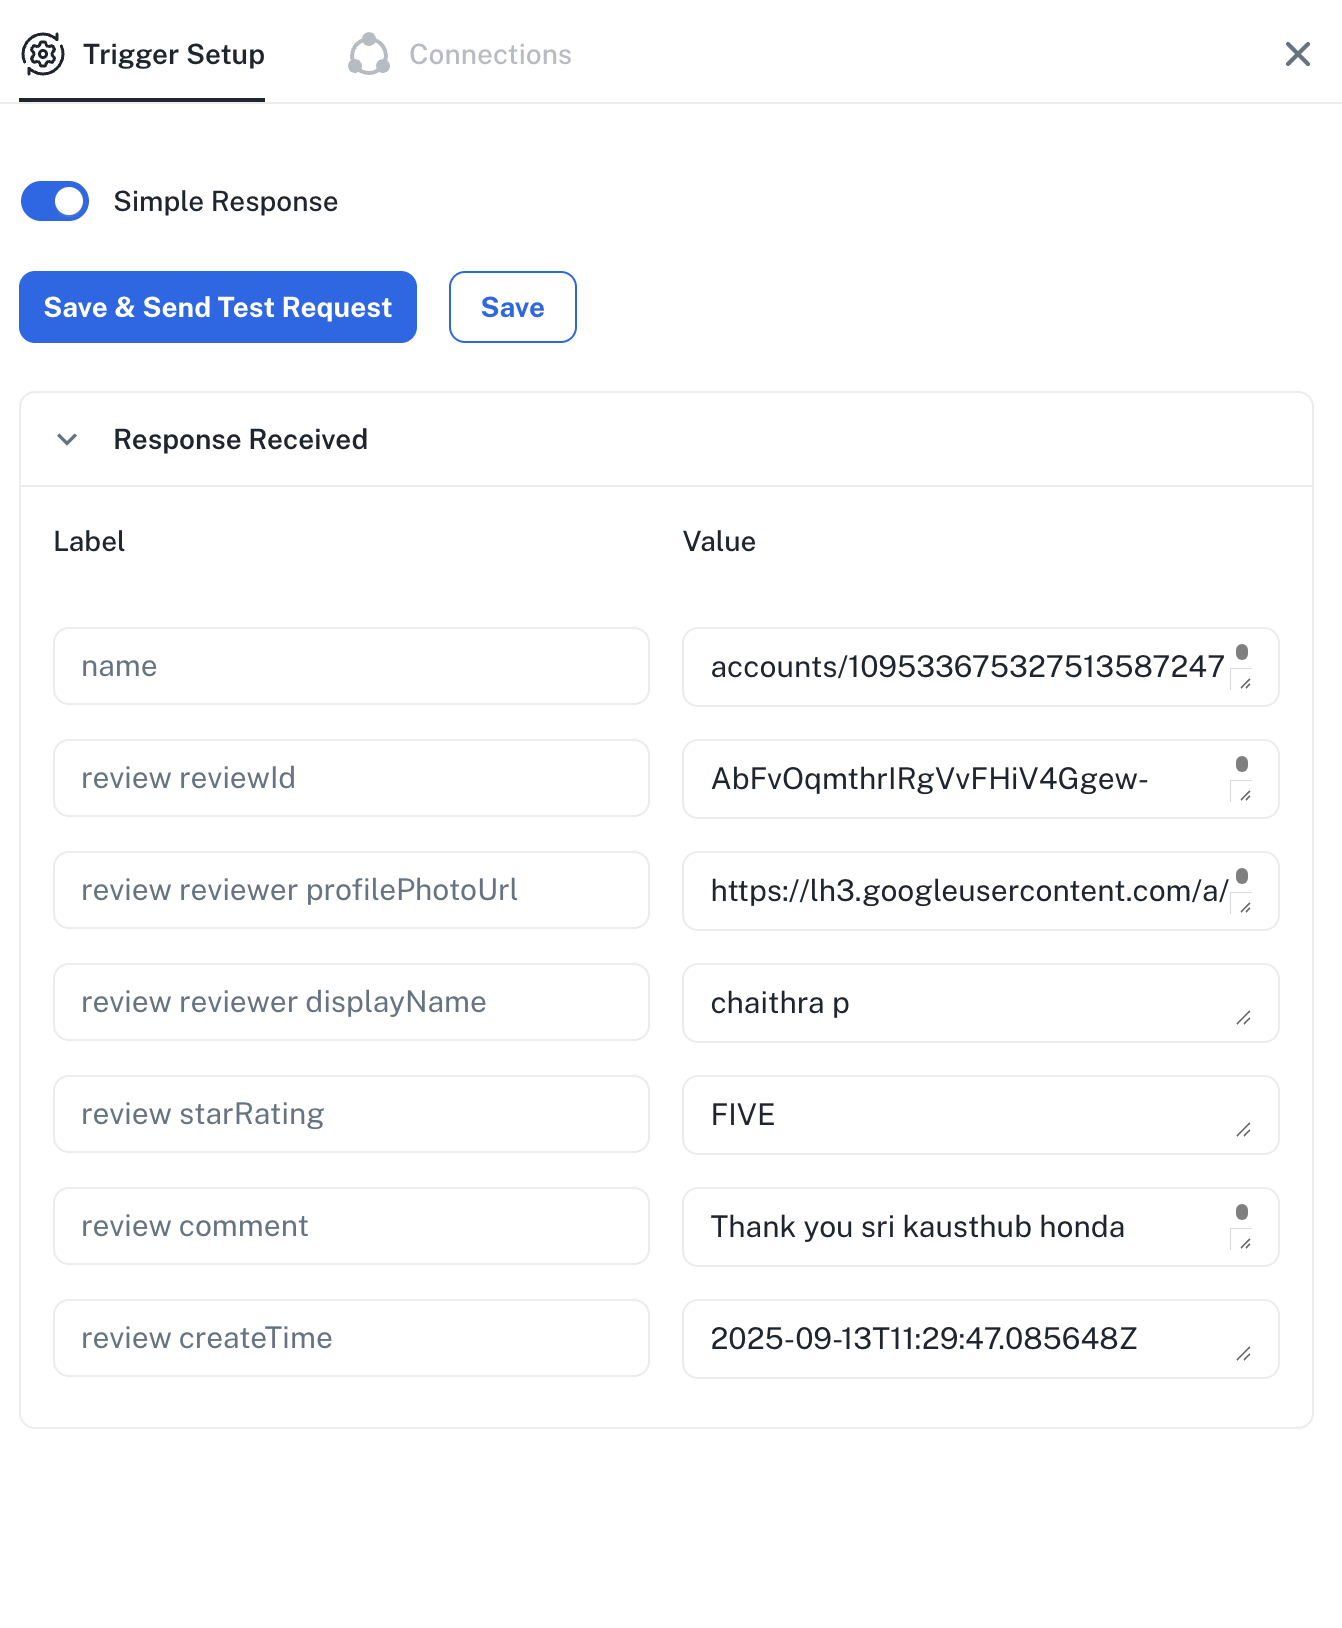Click scrollbar thumb in review comment value
The height and width of the screenshot is (1628, 1342).
(1242, 1212)
